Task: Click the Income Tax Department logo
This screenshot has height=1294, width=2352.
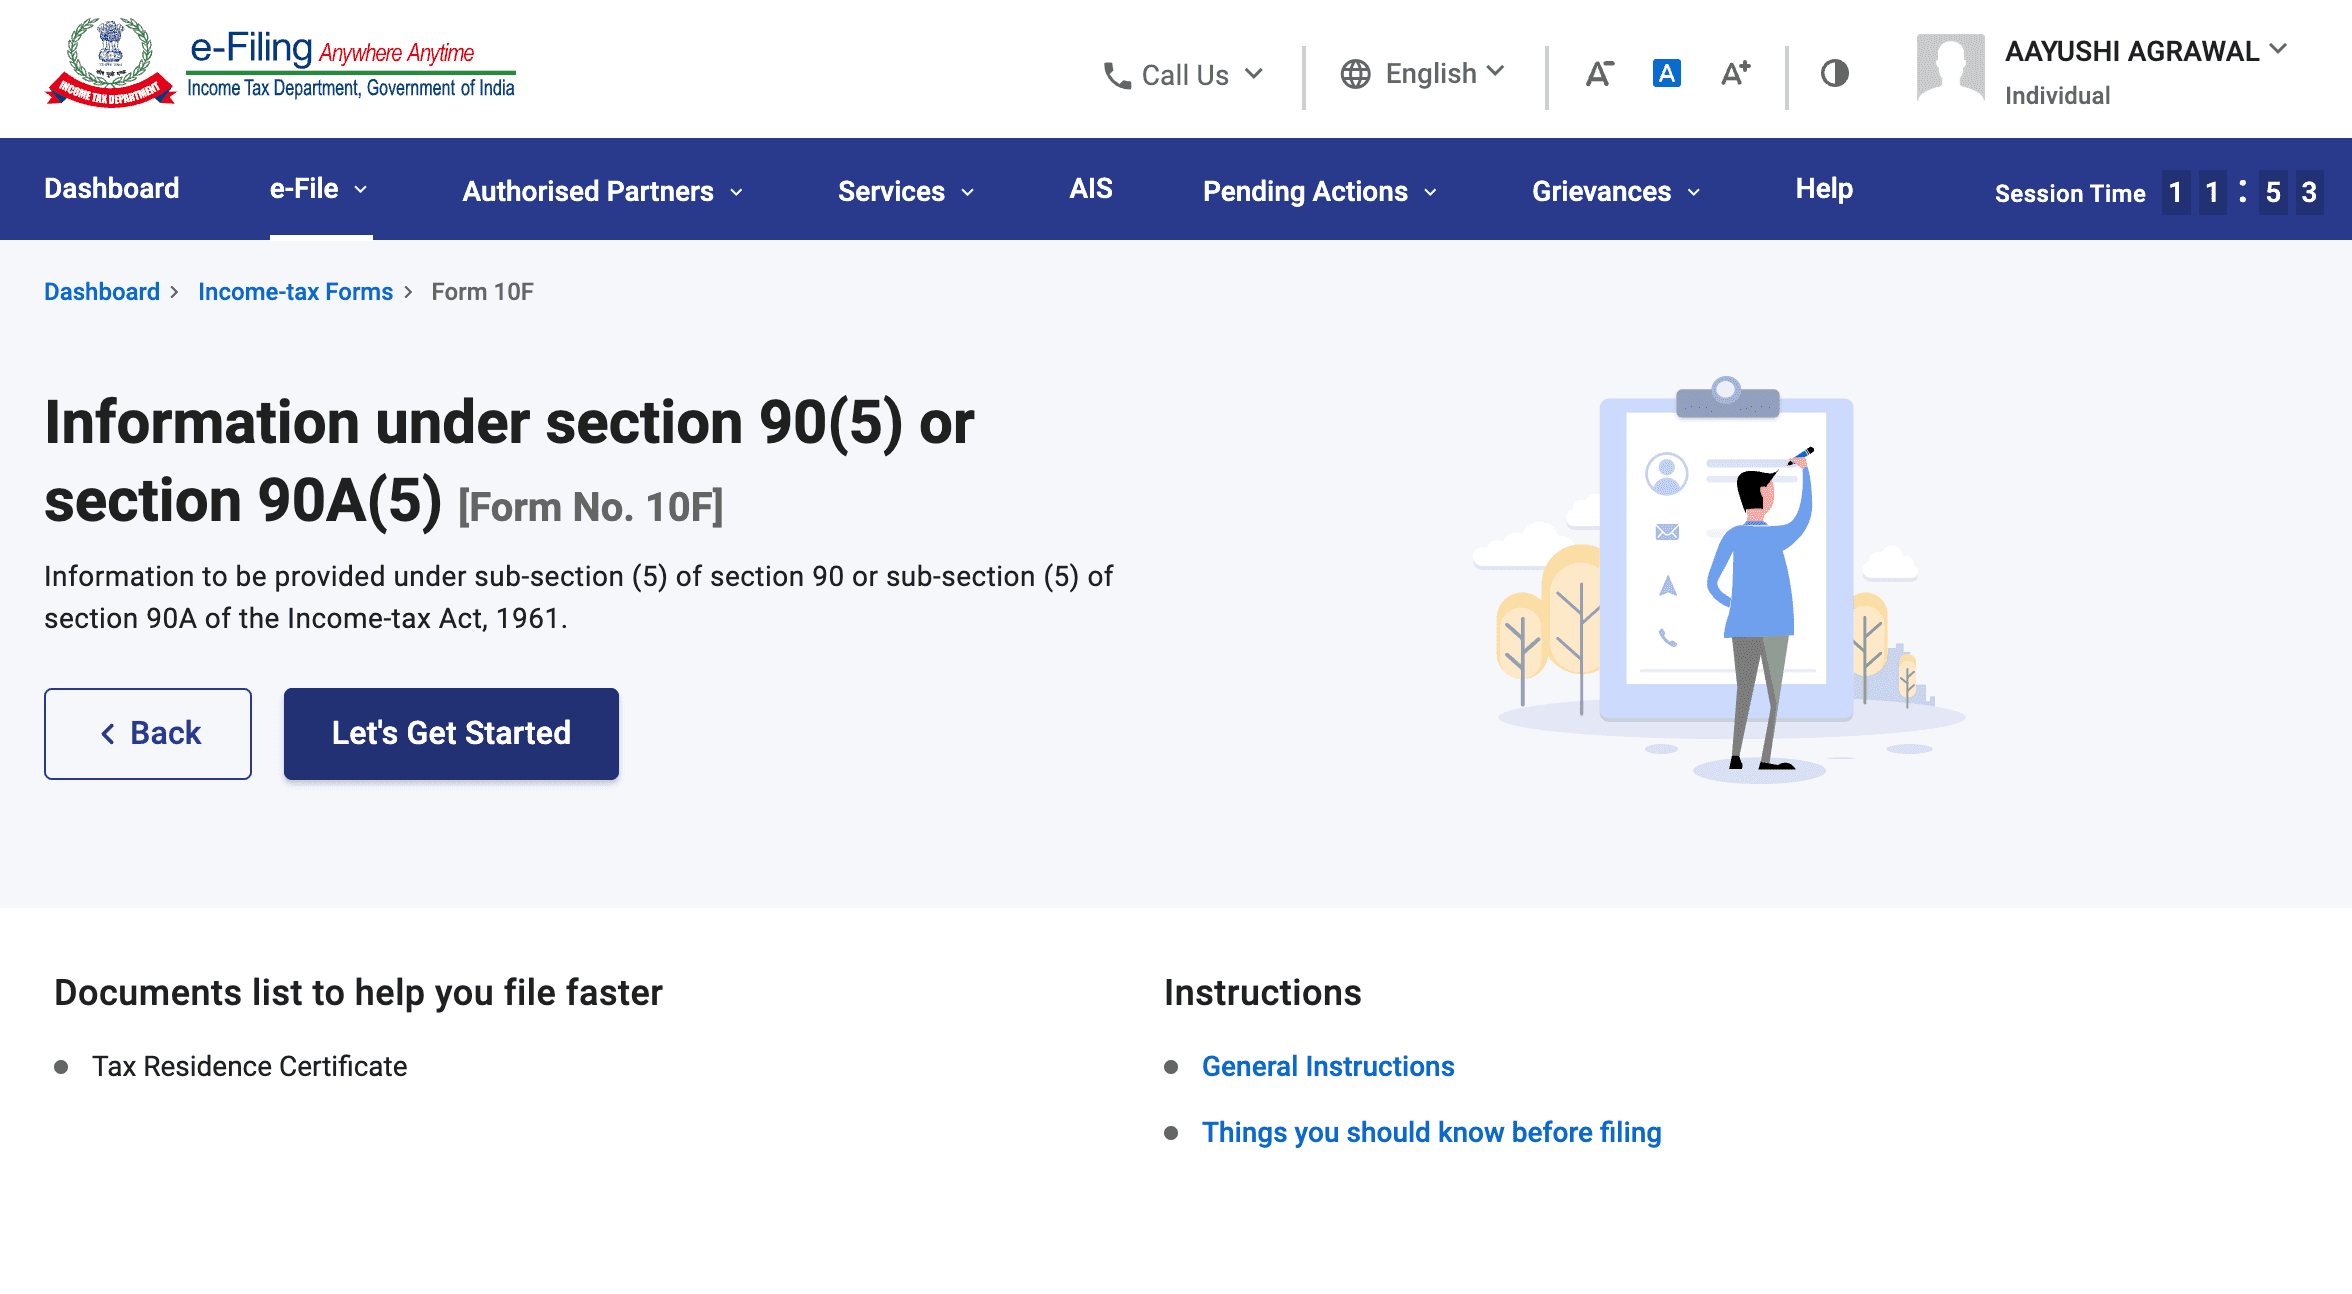Action: (x=110, y=63)
